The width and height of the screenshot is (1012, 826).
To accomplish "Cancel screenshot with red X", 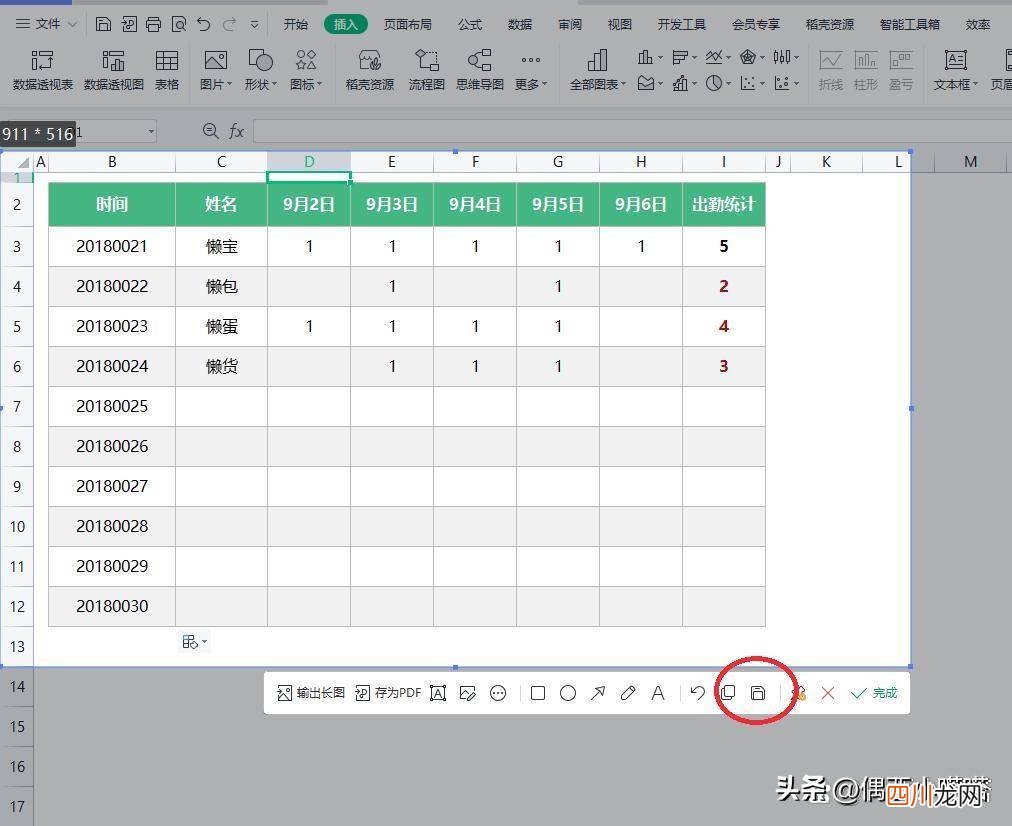I will pos(828,693).
